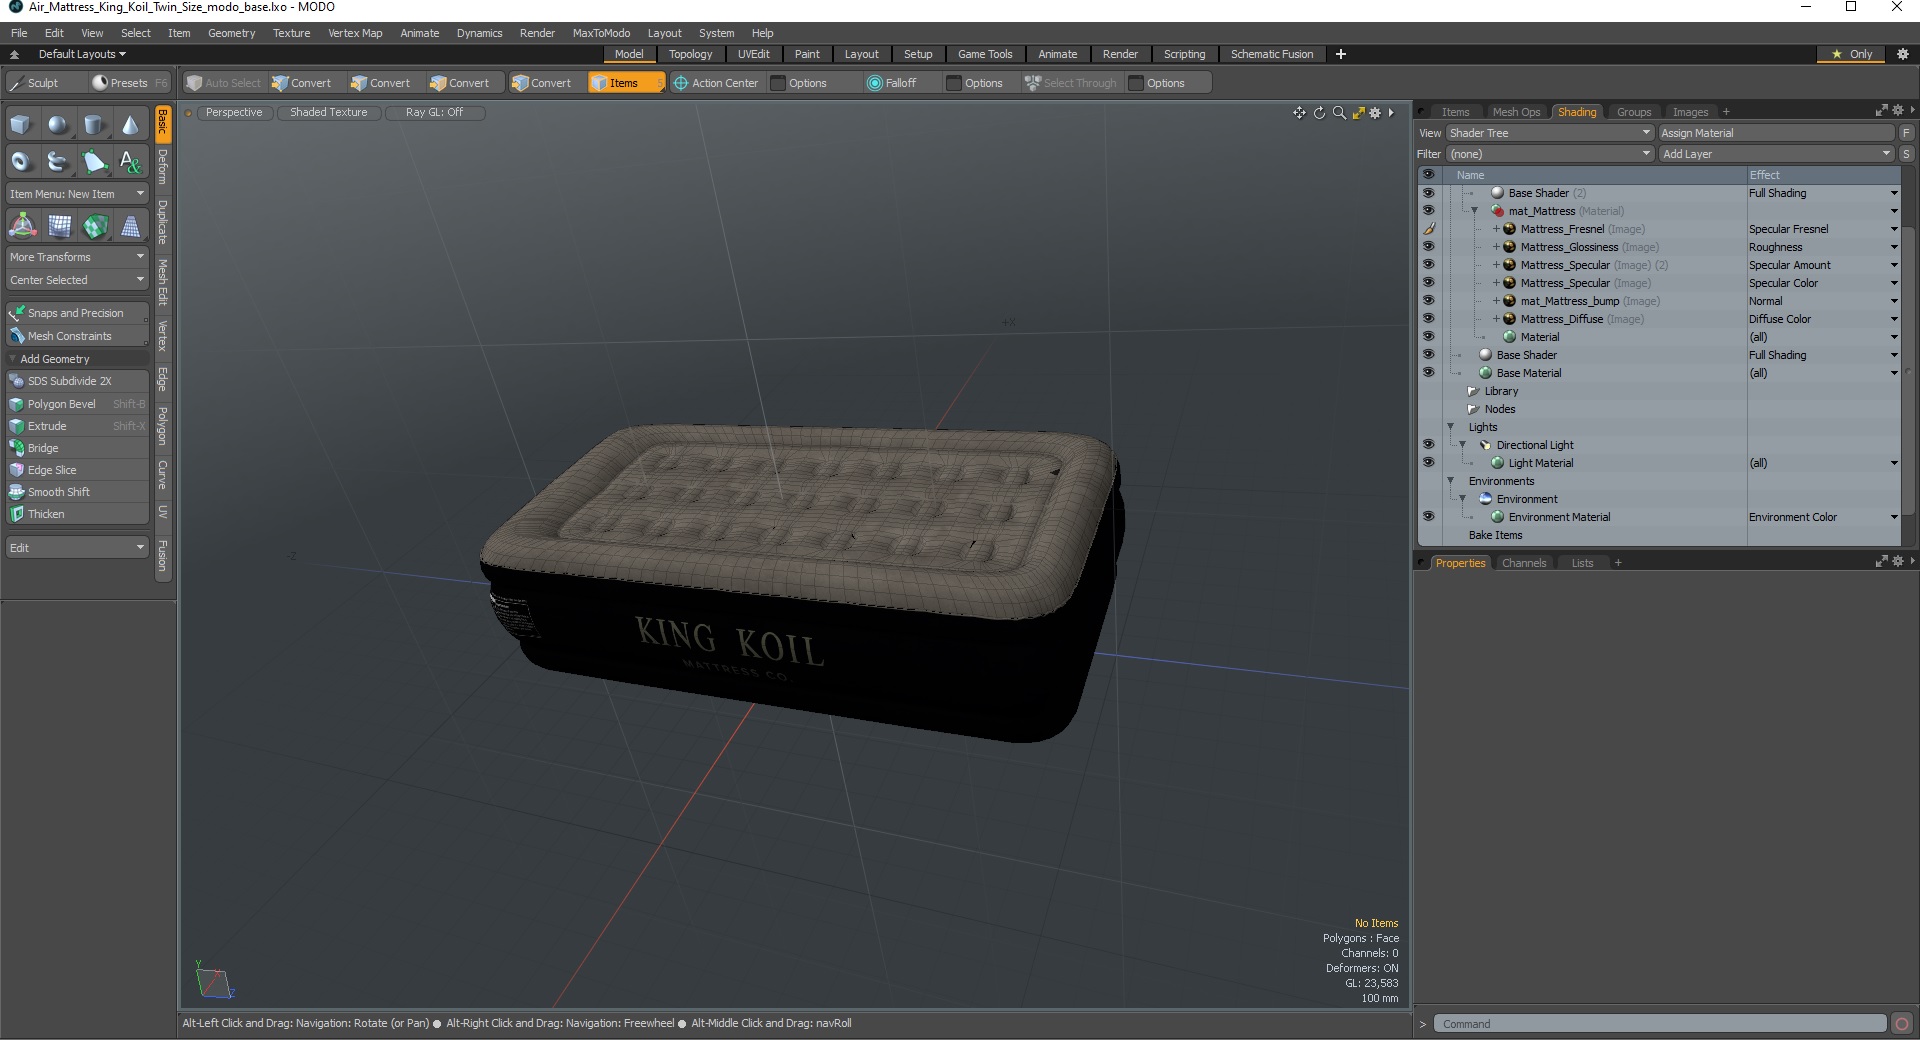The width and height of the screenshot is (1920, 1040).
Task: Toggle visibility of Environment Material
Action: [1428, 517]
